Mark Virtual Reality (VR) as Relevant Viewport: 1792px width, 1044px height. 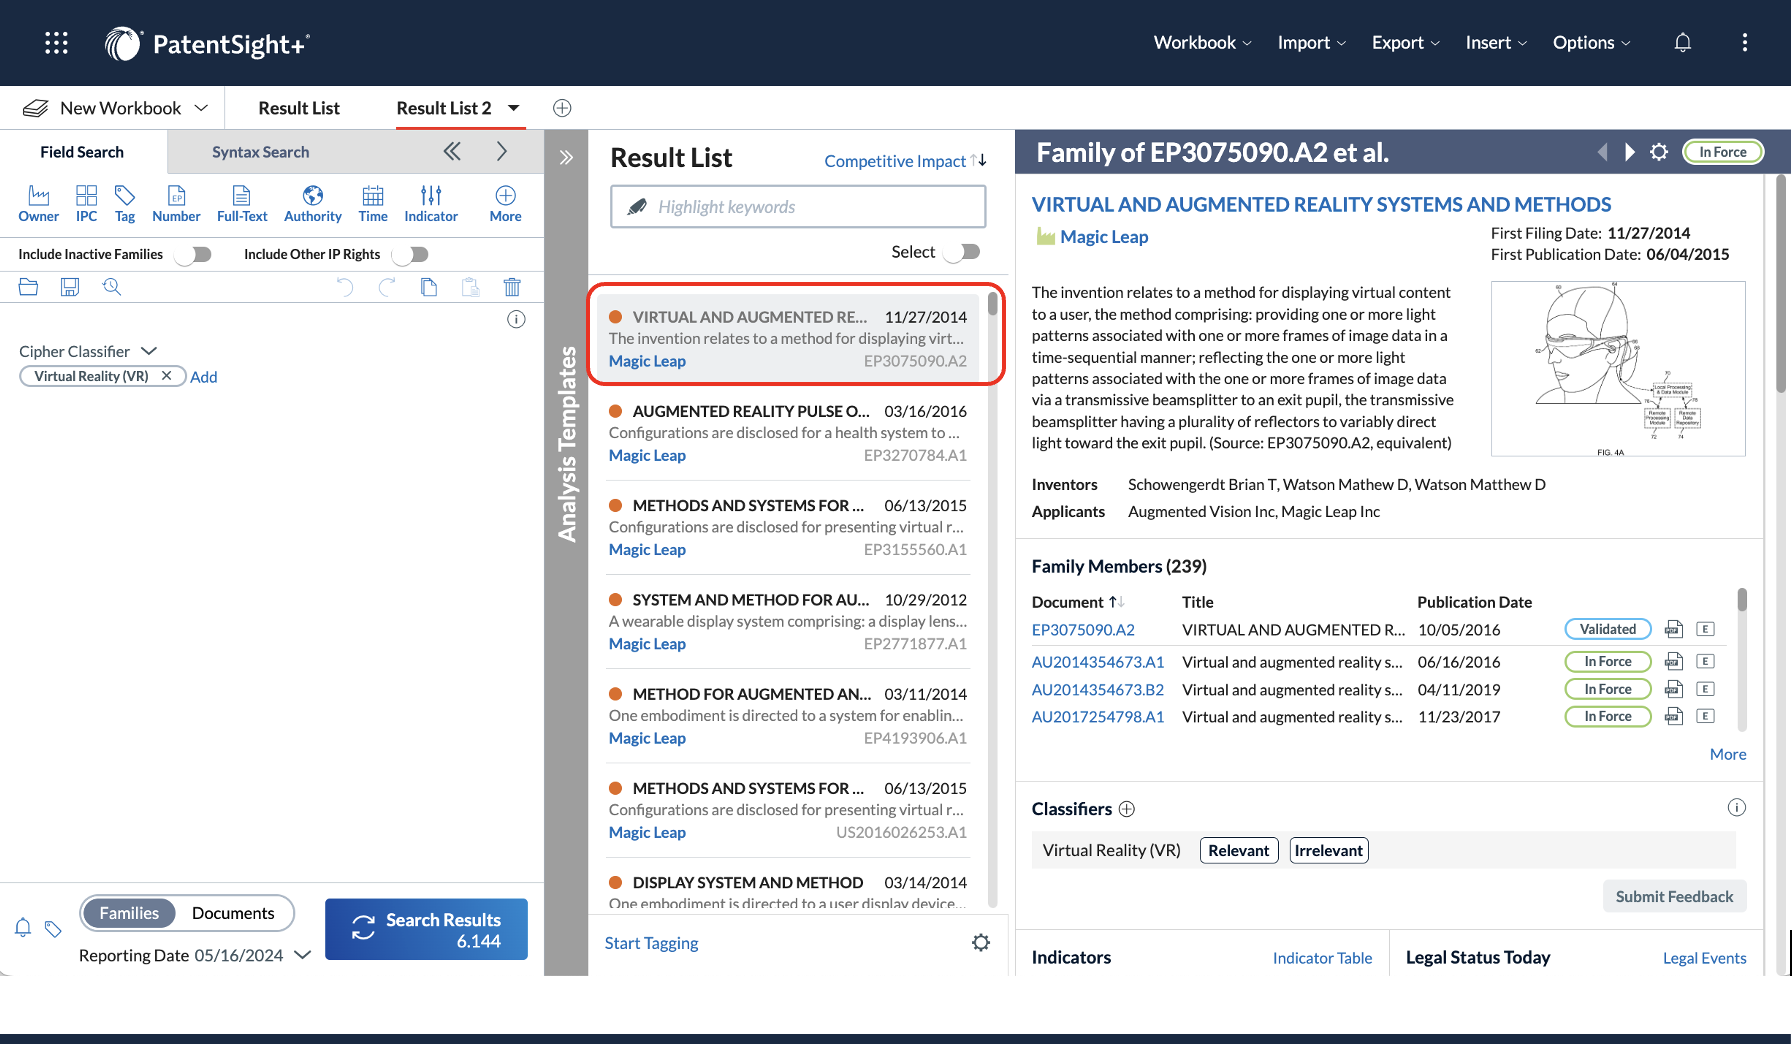(x=1239, y=850)
